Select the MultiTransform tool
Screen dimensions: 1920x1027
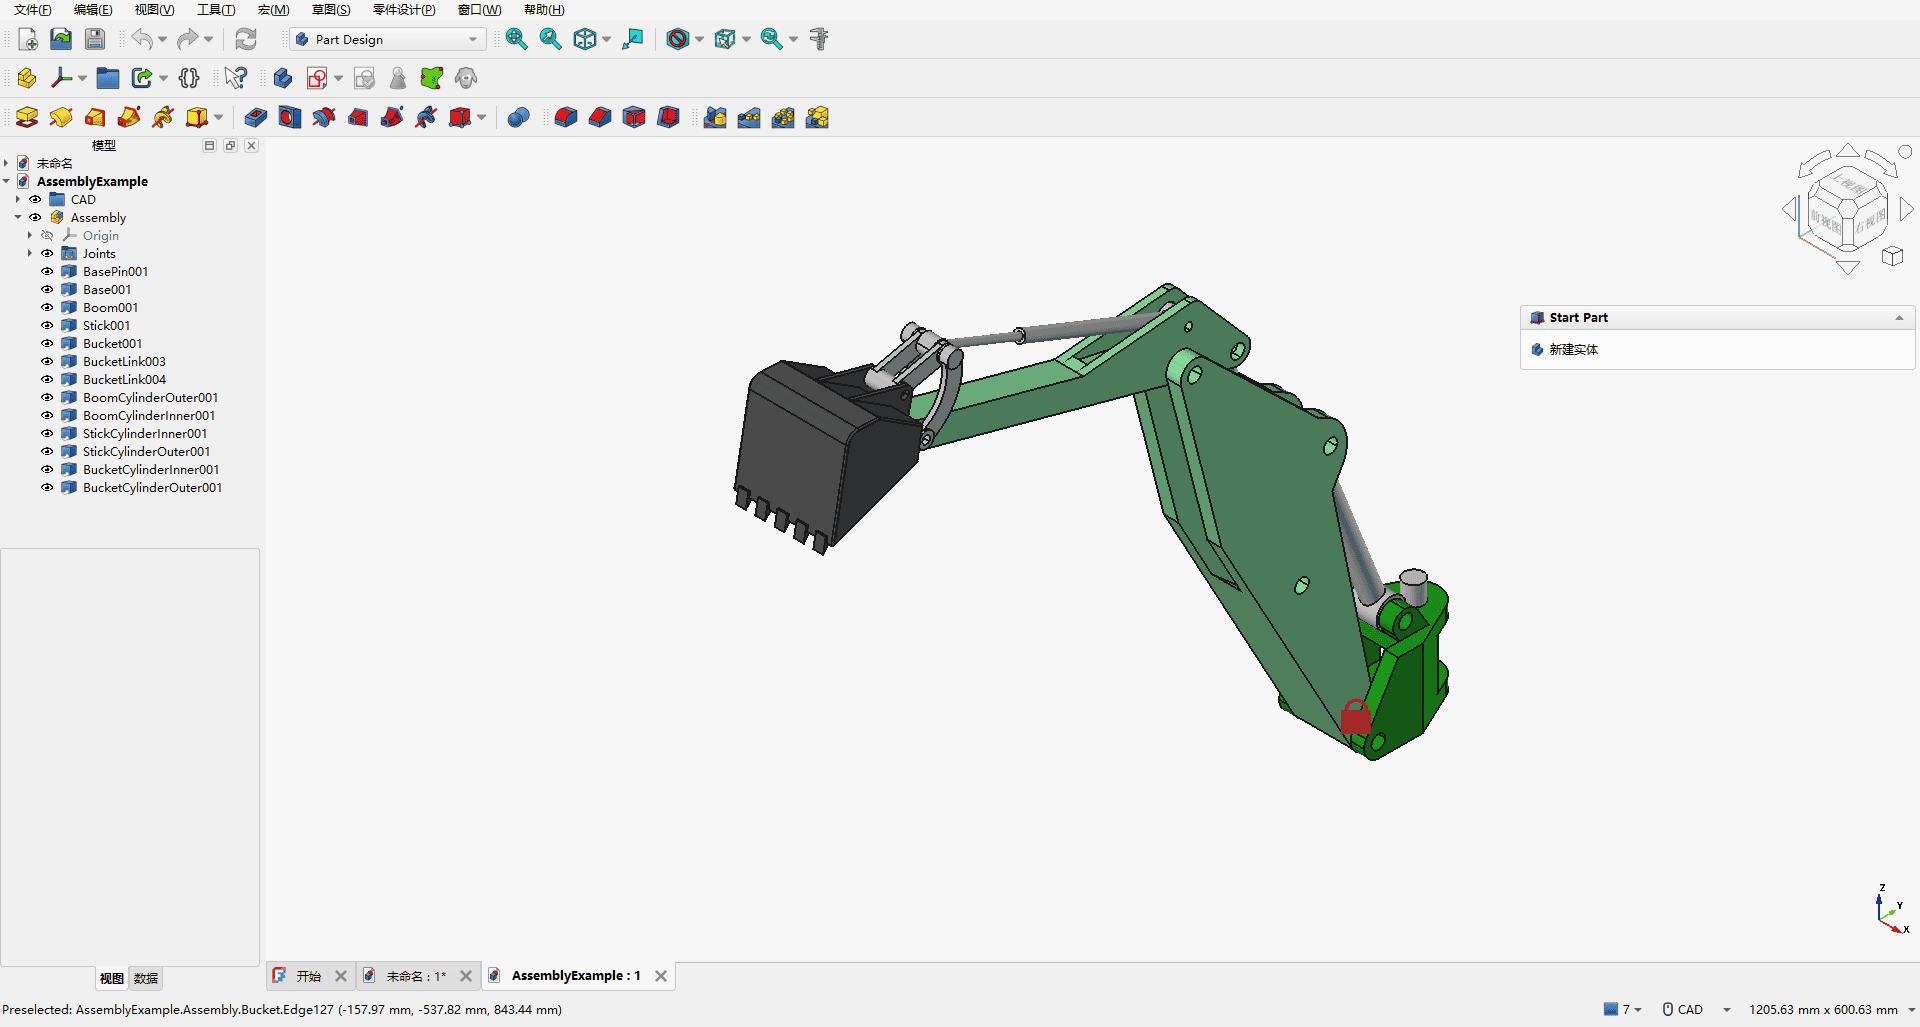[817, 117]
